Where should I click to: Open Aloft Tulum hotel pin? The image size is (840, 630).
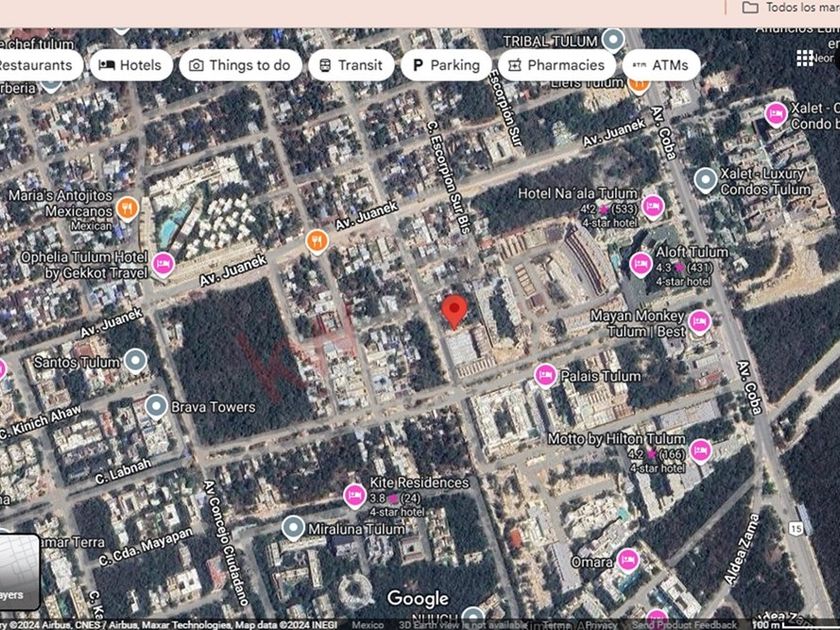coord(640,264)
